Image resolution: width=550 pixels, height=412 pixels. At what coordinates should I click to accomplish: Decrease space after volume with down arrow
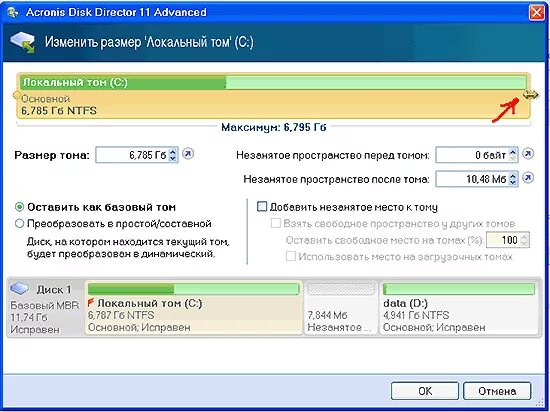513,183
